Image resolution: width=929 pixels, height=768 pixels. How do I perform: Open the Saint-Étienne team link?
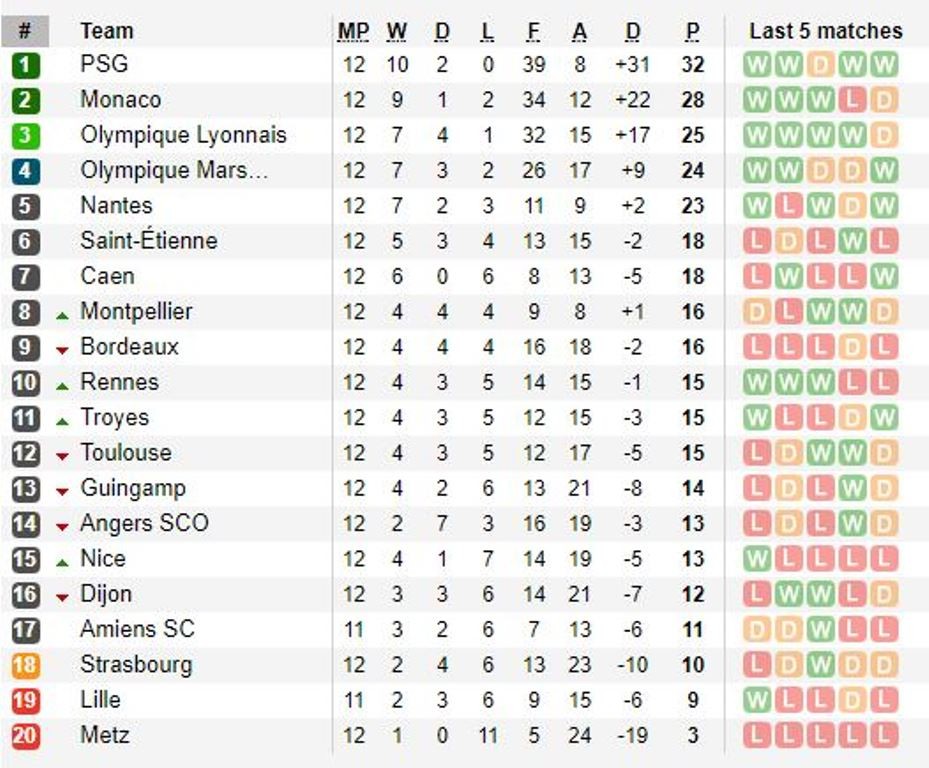tap(148, 241)
